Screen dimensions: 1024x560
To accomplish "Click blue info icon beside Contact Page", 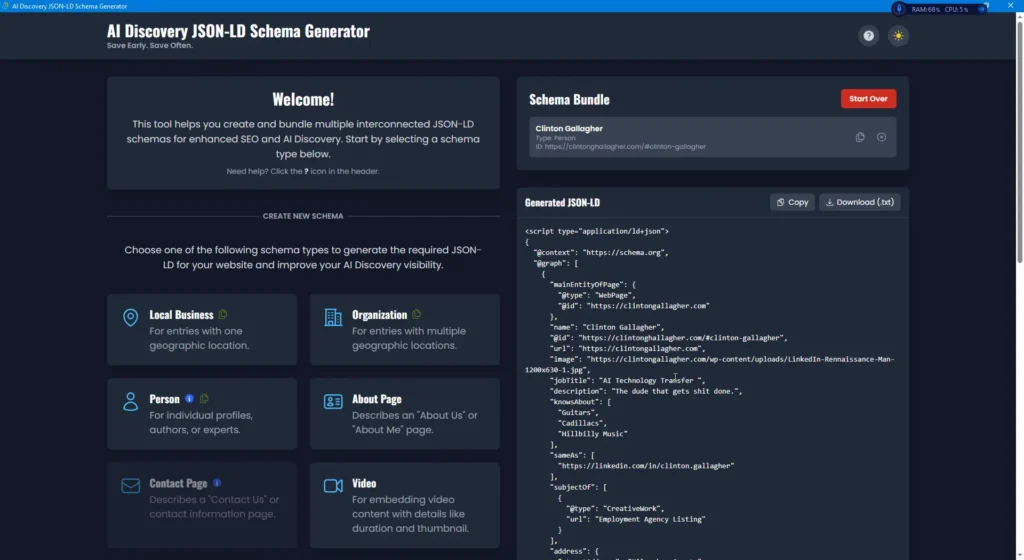I will point(217,483).
